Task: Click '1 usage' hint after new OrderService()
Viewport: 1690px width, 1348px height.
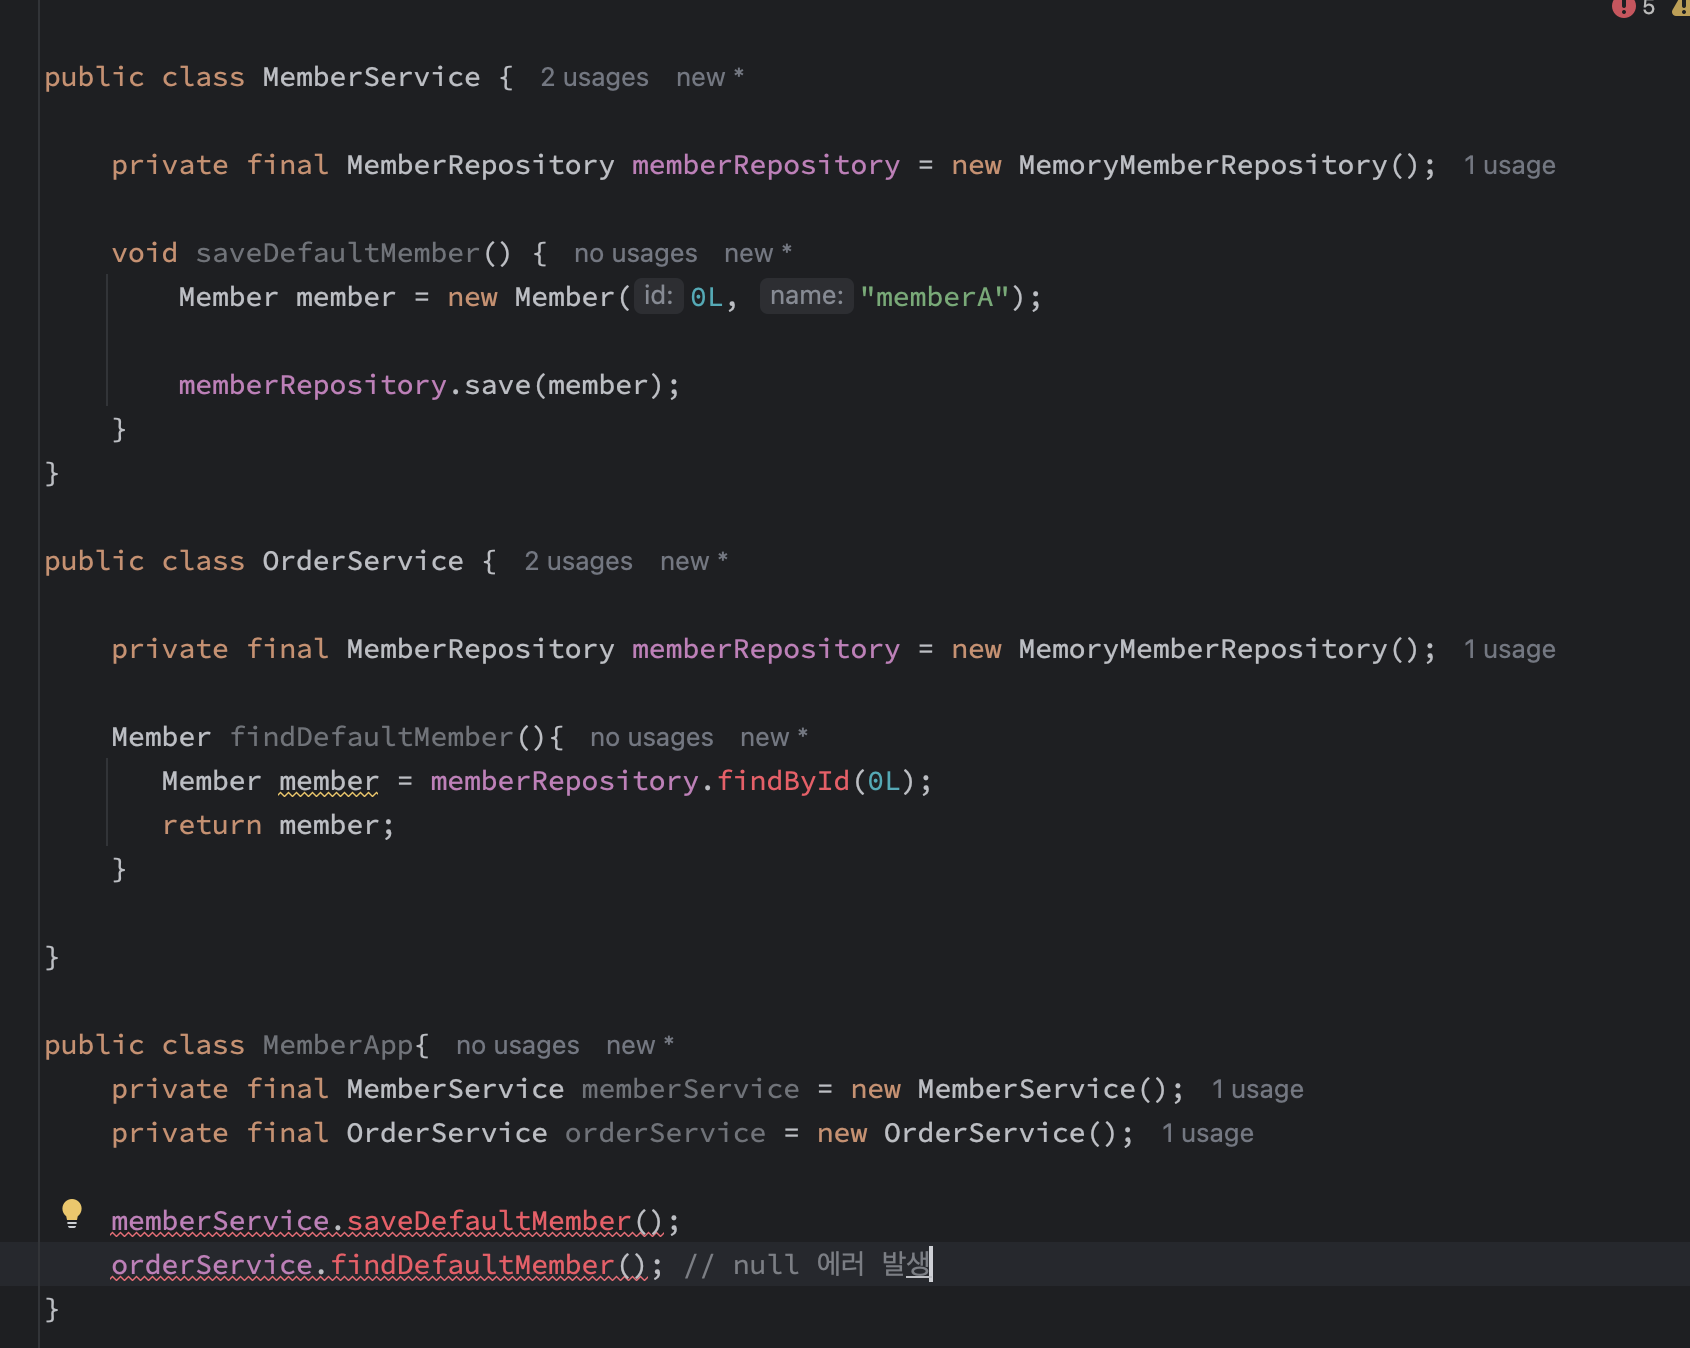Action: click(x=1207, y=1133)
